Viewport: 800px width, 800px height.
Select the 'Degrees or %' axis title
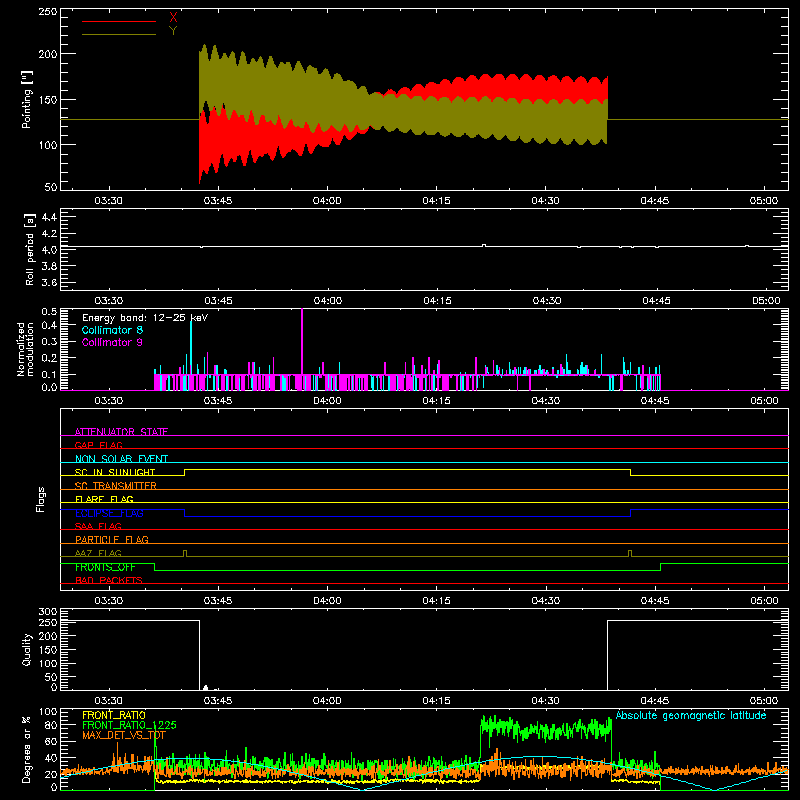27,749
